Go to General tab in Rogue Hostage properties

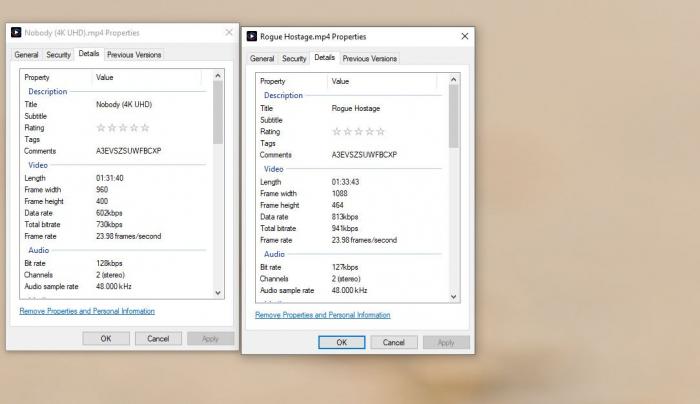coord(262,59)
